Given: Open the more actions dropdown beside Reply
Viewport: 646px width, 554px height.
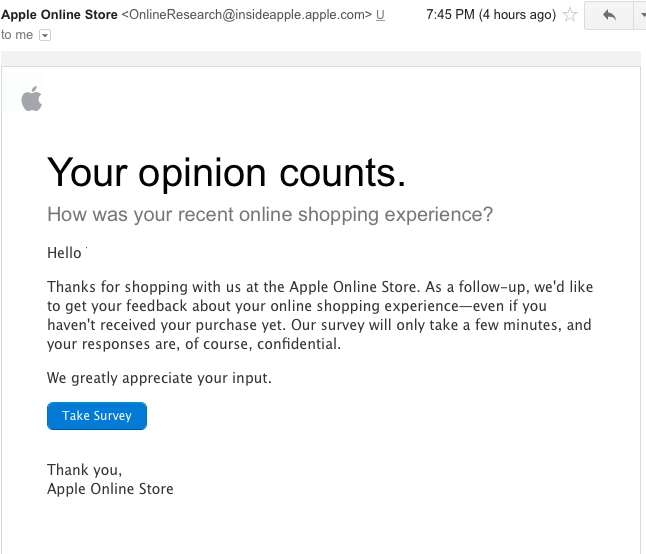Looking at the screenshot, I should pyautogui.click(x=641, y=15).
